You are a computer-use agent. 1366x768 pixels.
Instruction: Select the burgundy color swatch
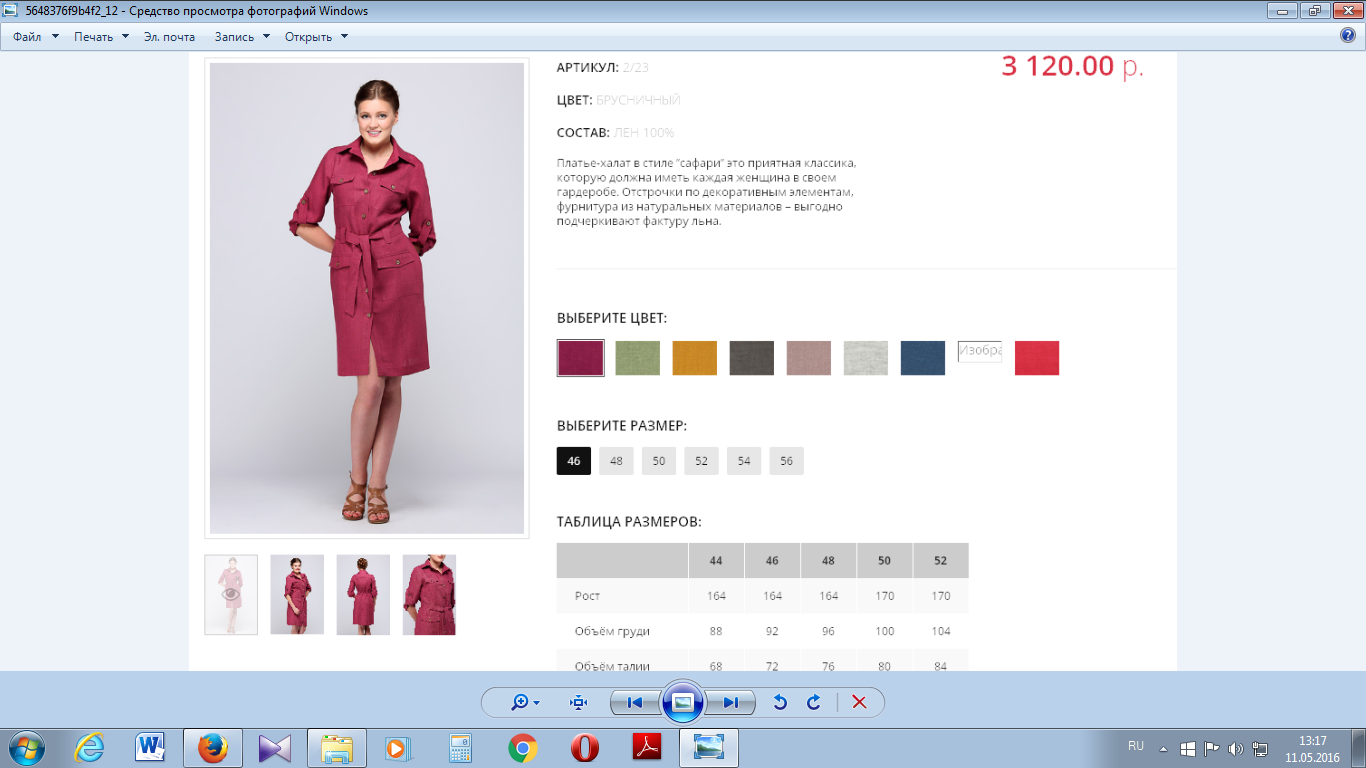(x=581, y=358)
